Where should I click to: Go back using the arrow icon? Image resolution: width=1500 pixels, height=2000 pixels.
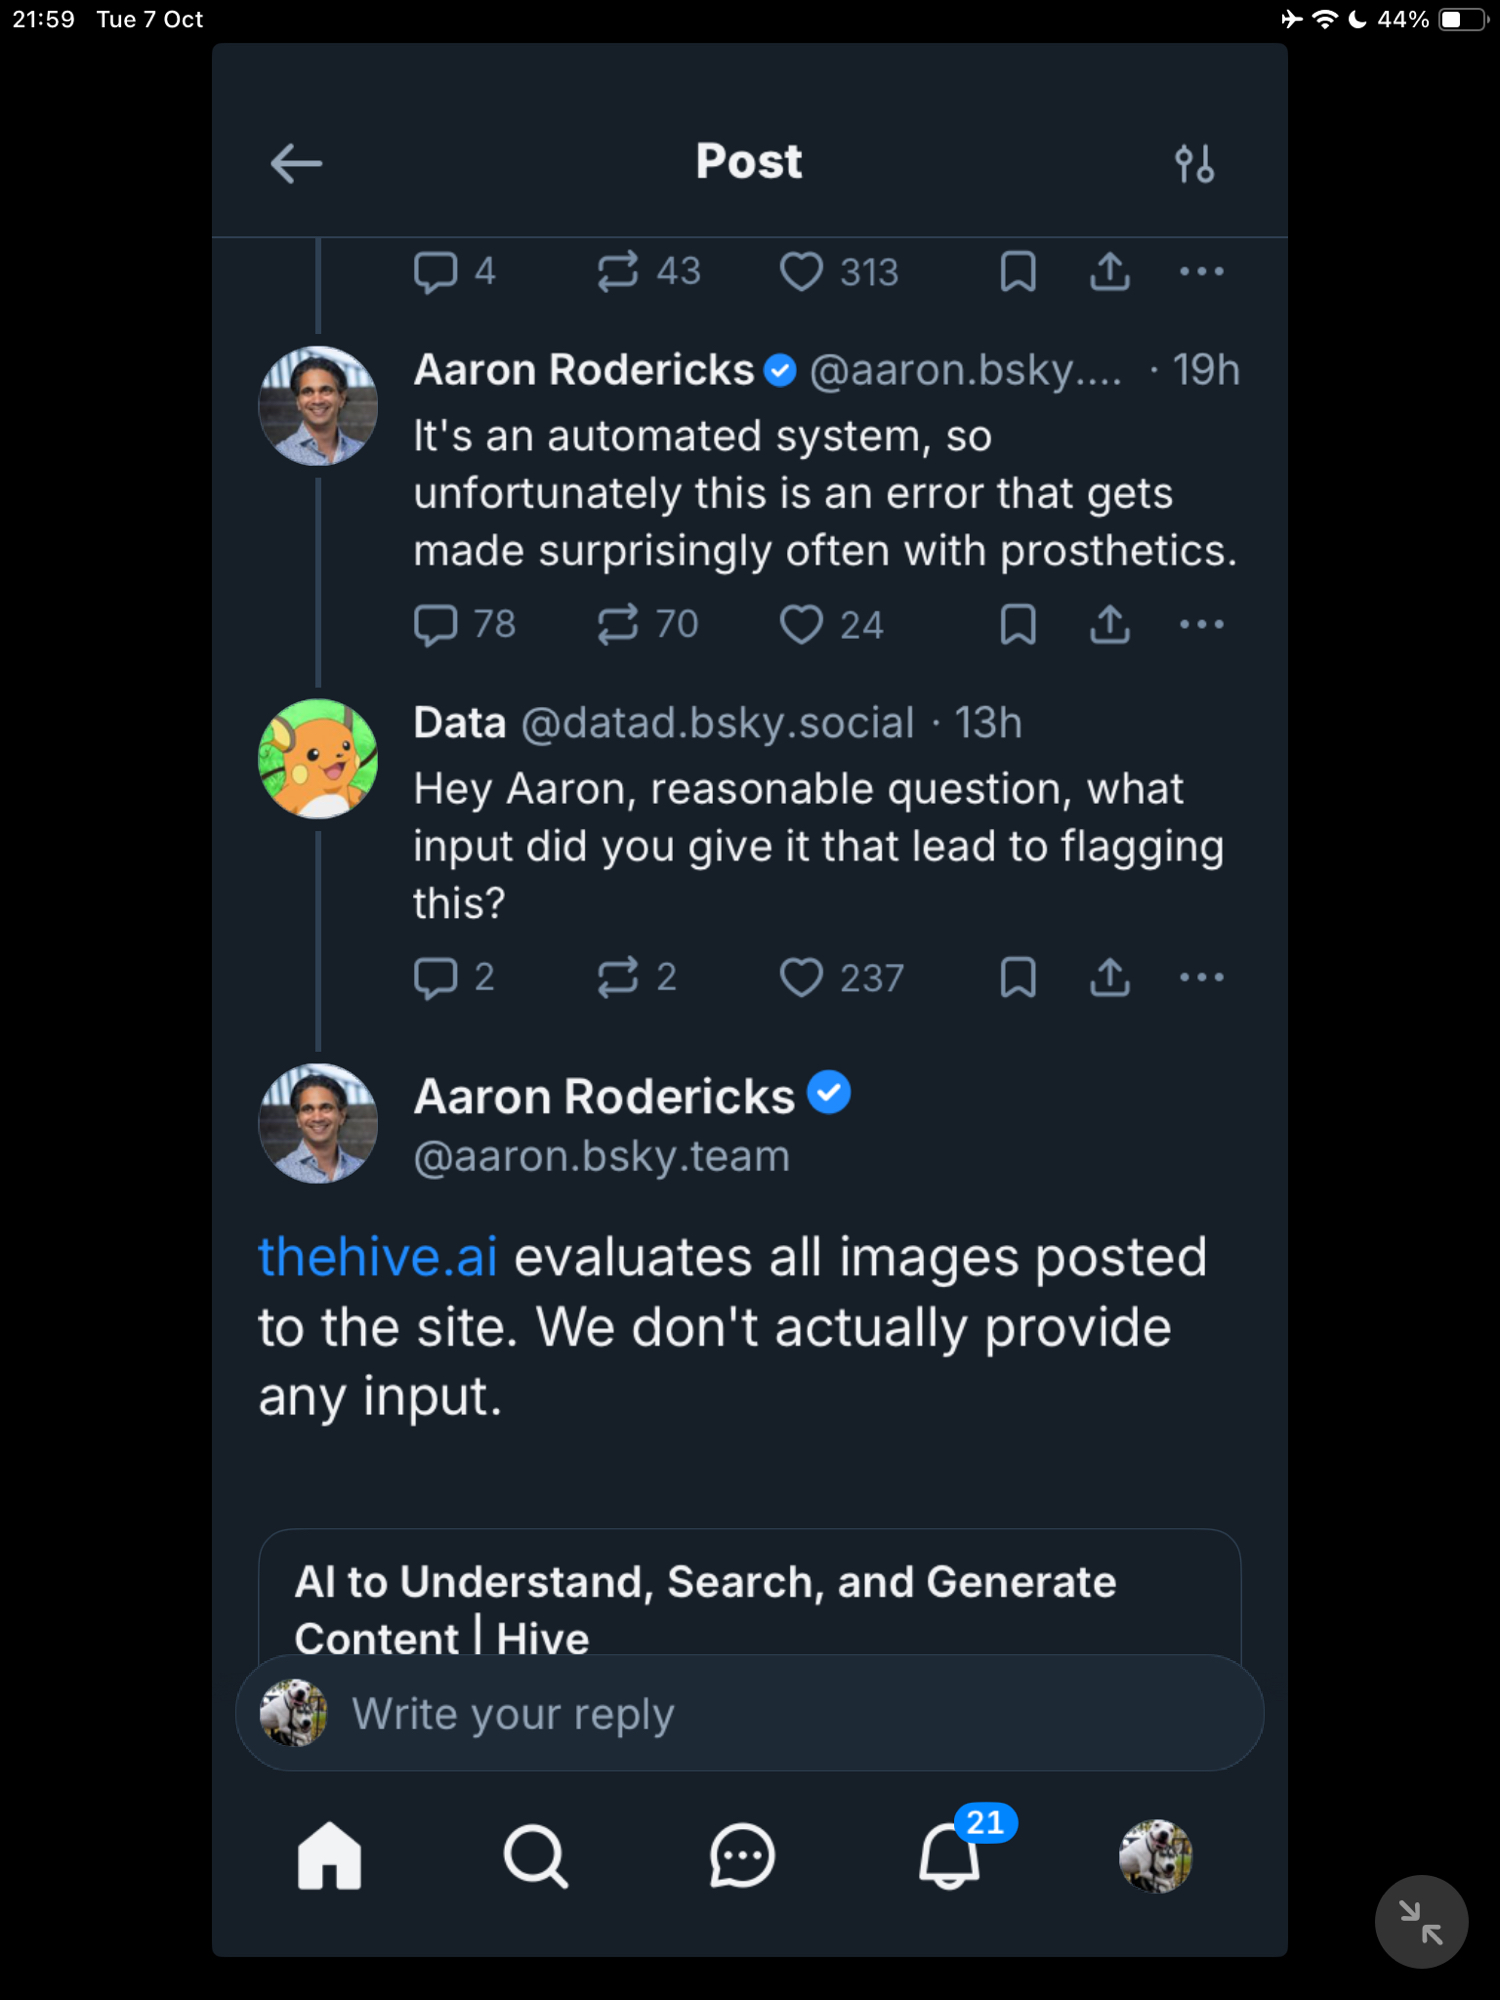coord(296,163)
